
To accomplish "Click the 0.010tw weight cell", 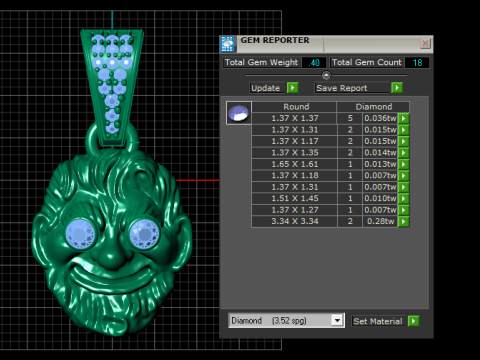I will pyautogui.click(x=380, y=199).
